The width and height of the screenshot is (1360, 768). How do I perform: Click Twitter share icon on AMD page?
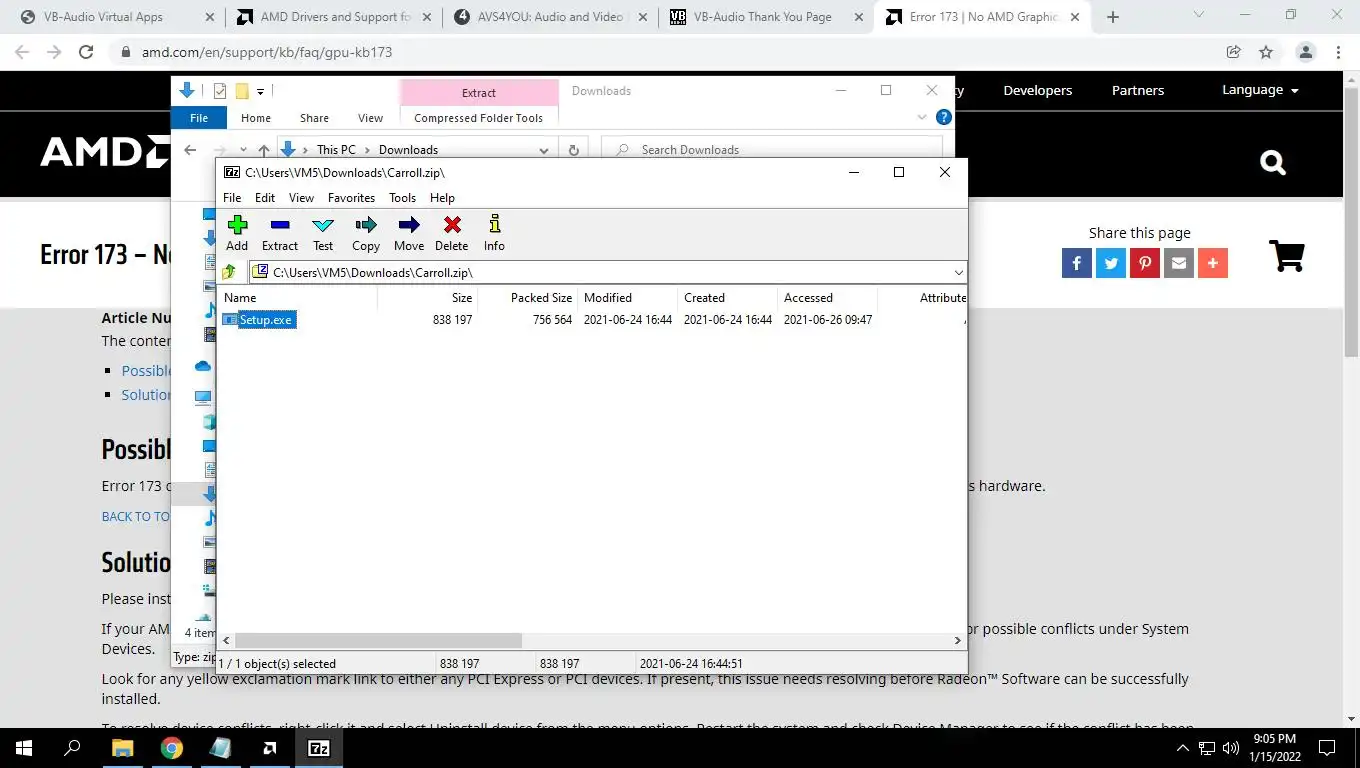coord(1111,263)
